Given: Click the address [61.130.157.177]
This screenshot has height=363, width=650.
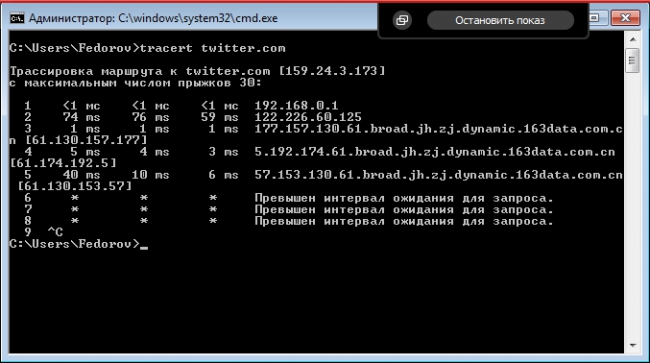Looking at the screenshot, I should 86,140.
